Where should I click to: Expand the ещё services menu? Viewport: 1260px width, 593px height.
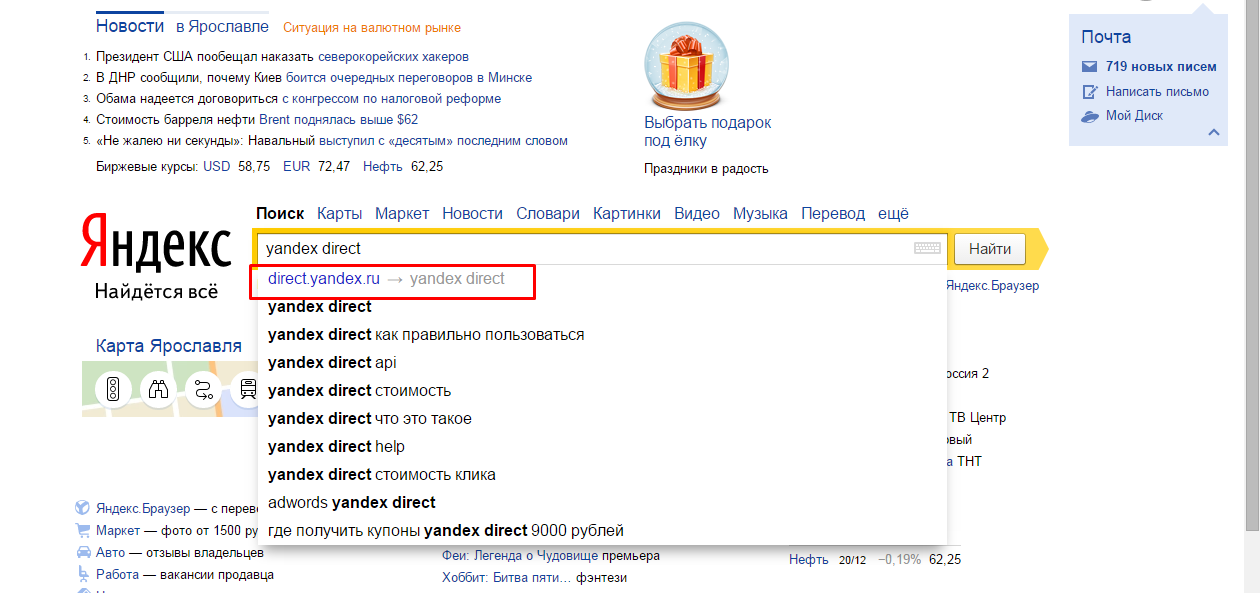point(894,213)
